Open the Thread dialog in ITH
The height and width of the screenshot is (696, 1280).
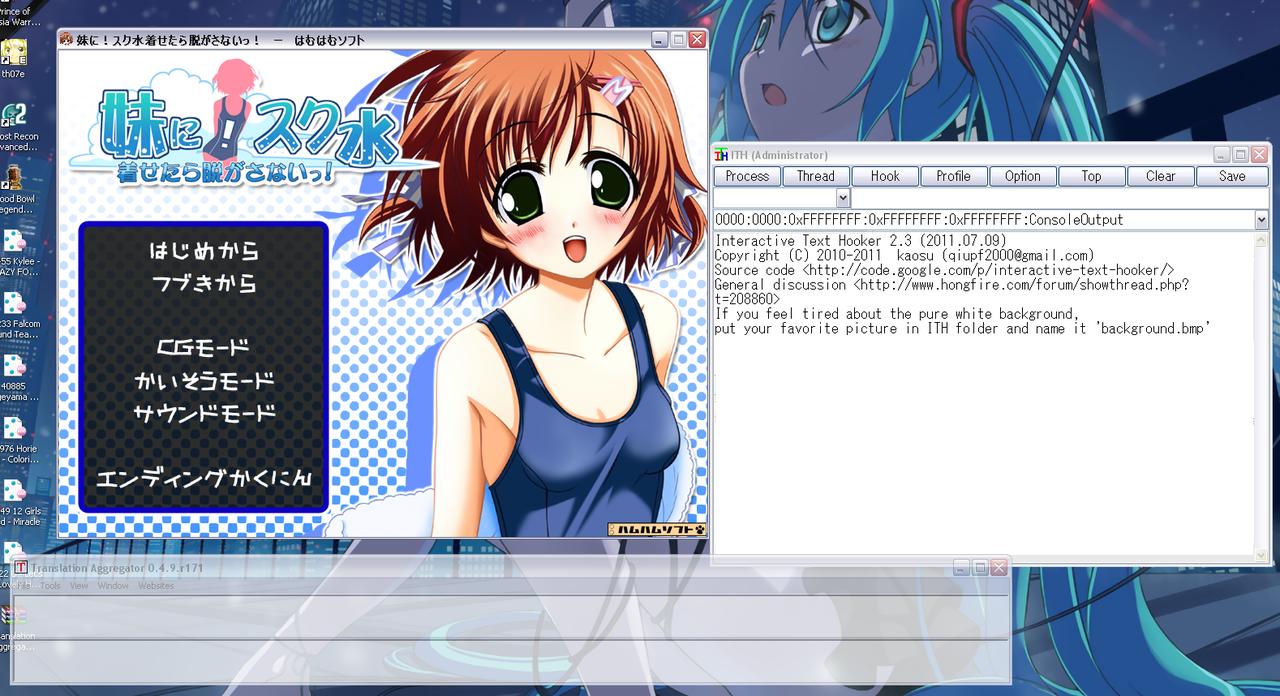(x=815, y=176)
